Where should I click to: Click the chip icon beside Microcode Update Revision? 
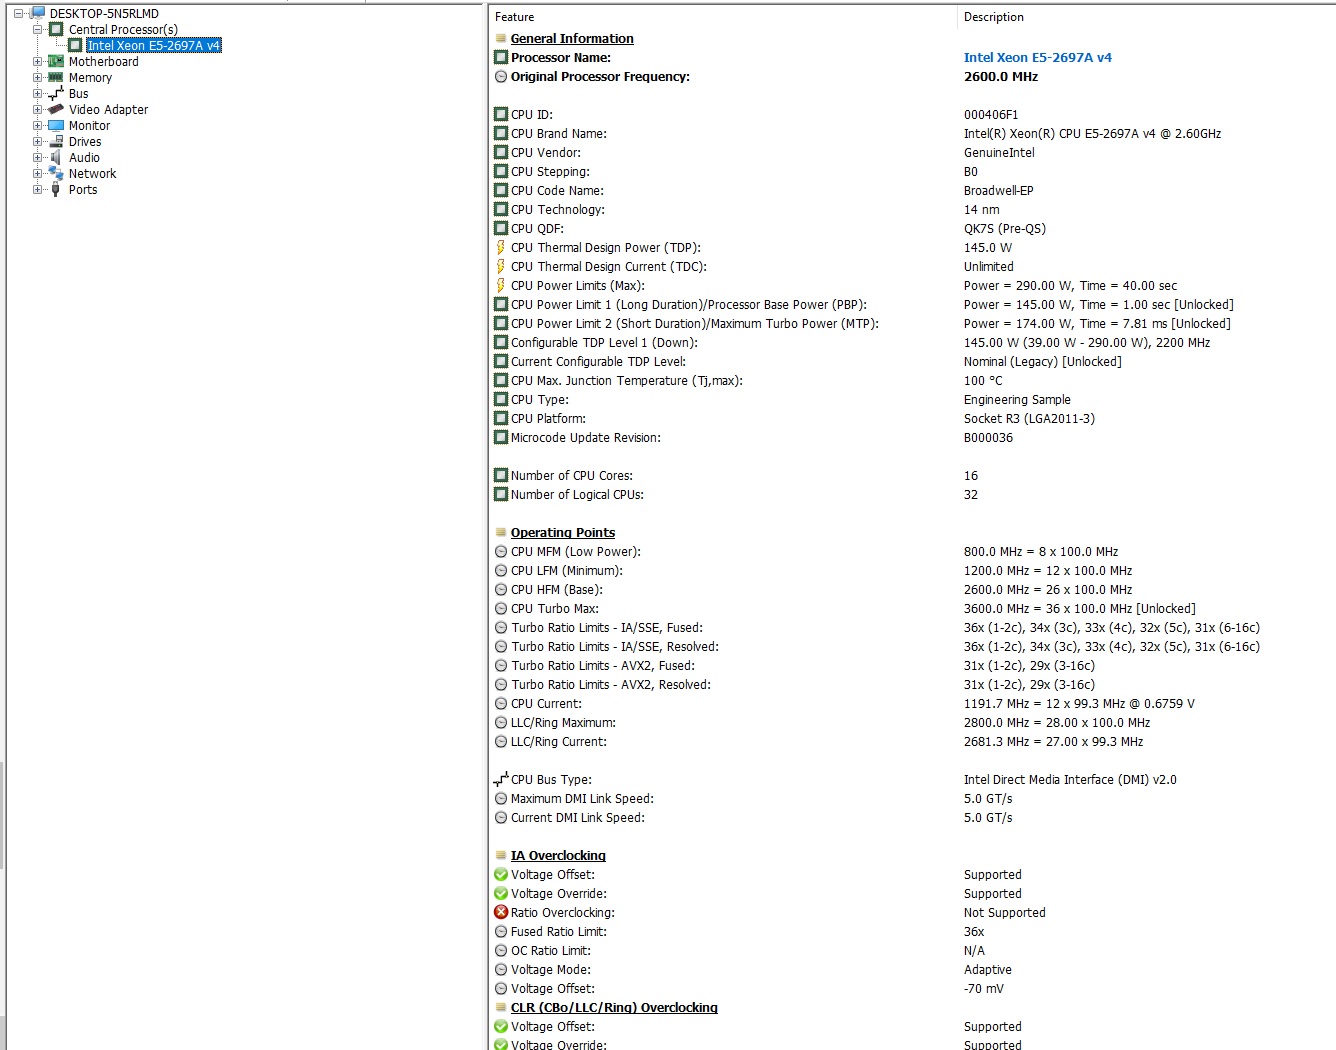click(x=501, y=438)
